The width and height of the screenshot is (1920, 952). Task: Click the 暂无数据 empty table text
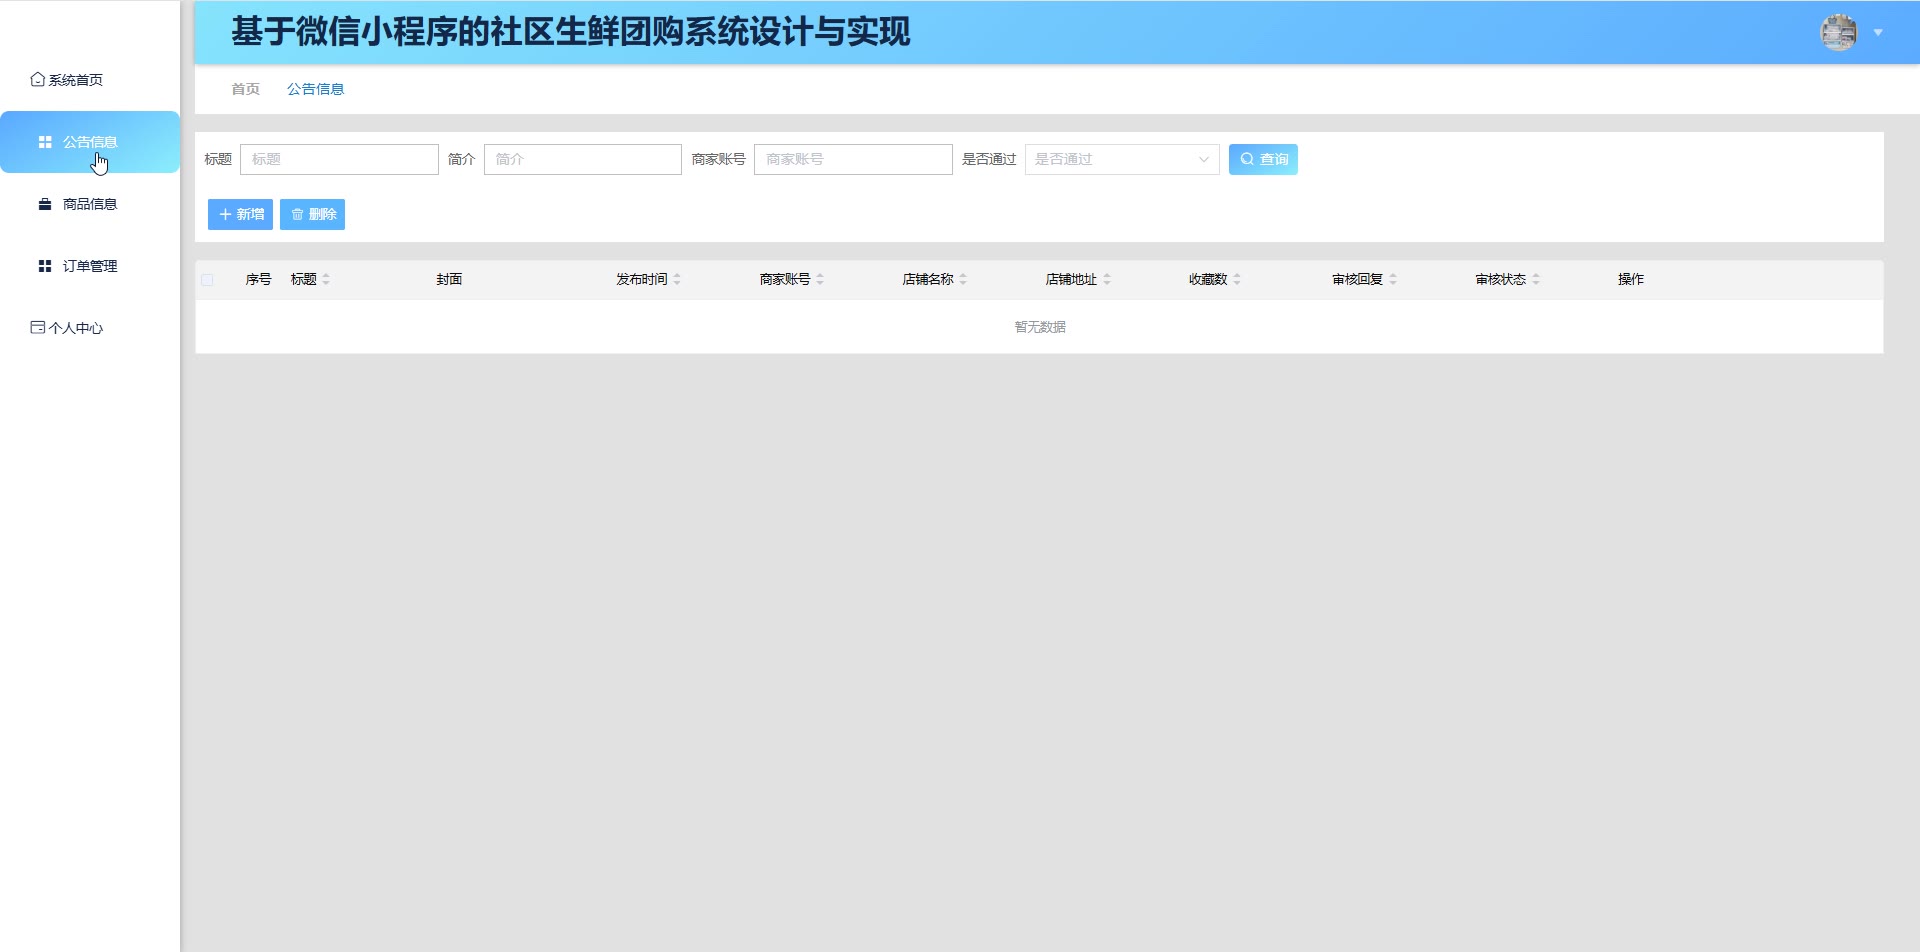point(1040,327)
